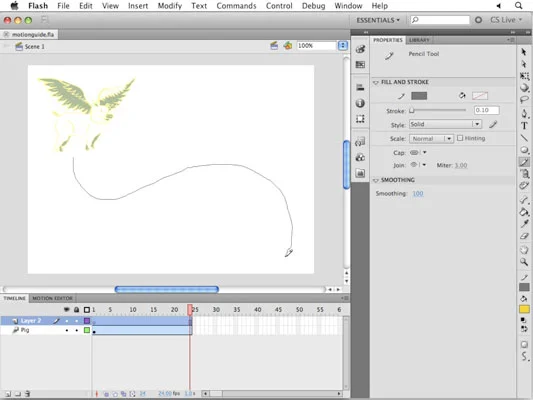533x400 pixels.
Task: Select the Paint Bucket tool
Action: pos(524,212)
